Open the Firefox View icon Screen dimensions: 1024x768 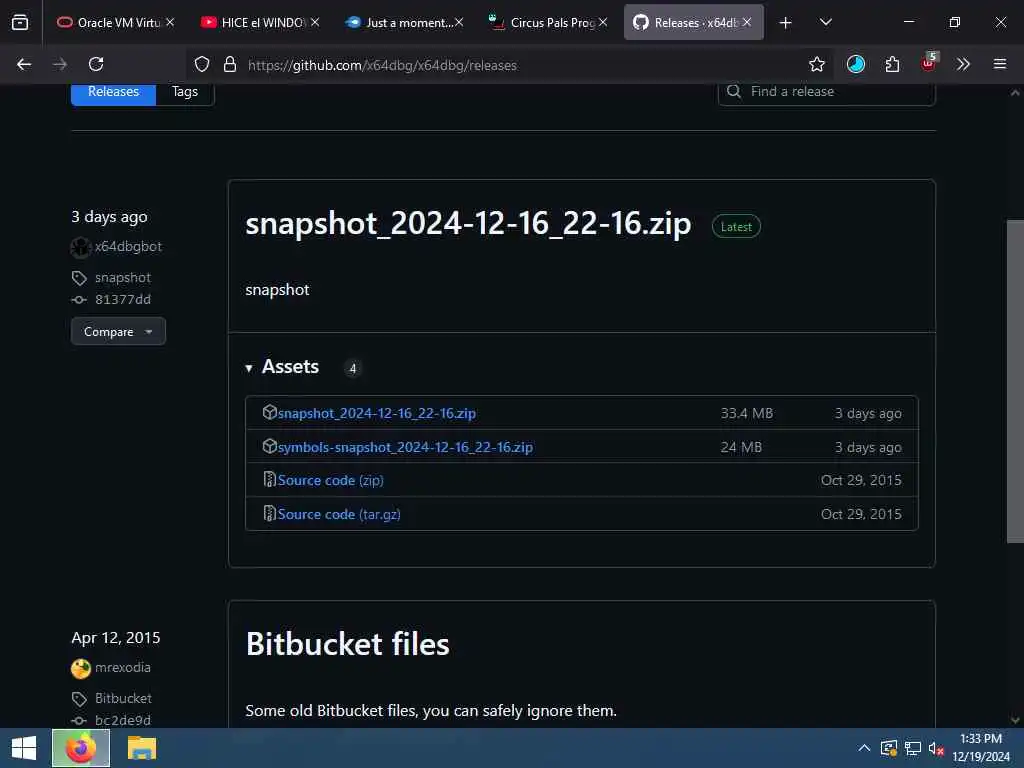[20, 22]
